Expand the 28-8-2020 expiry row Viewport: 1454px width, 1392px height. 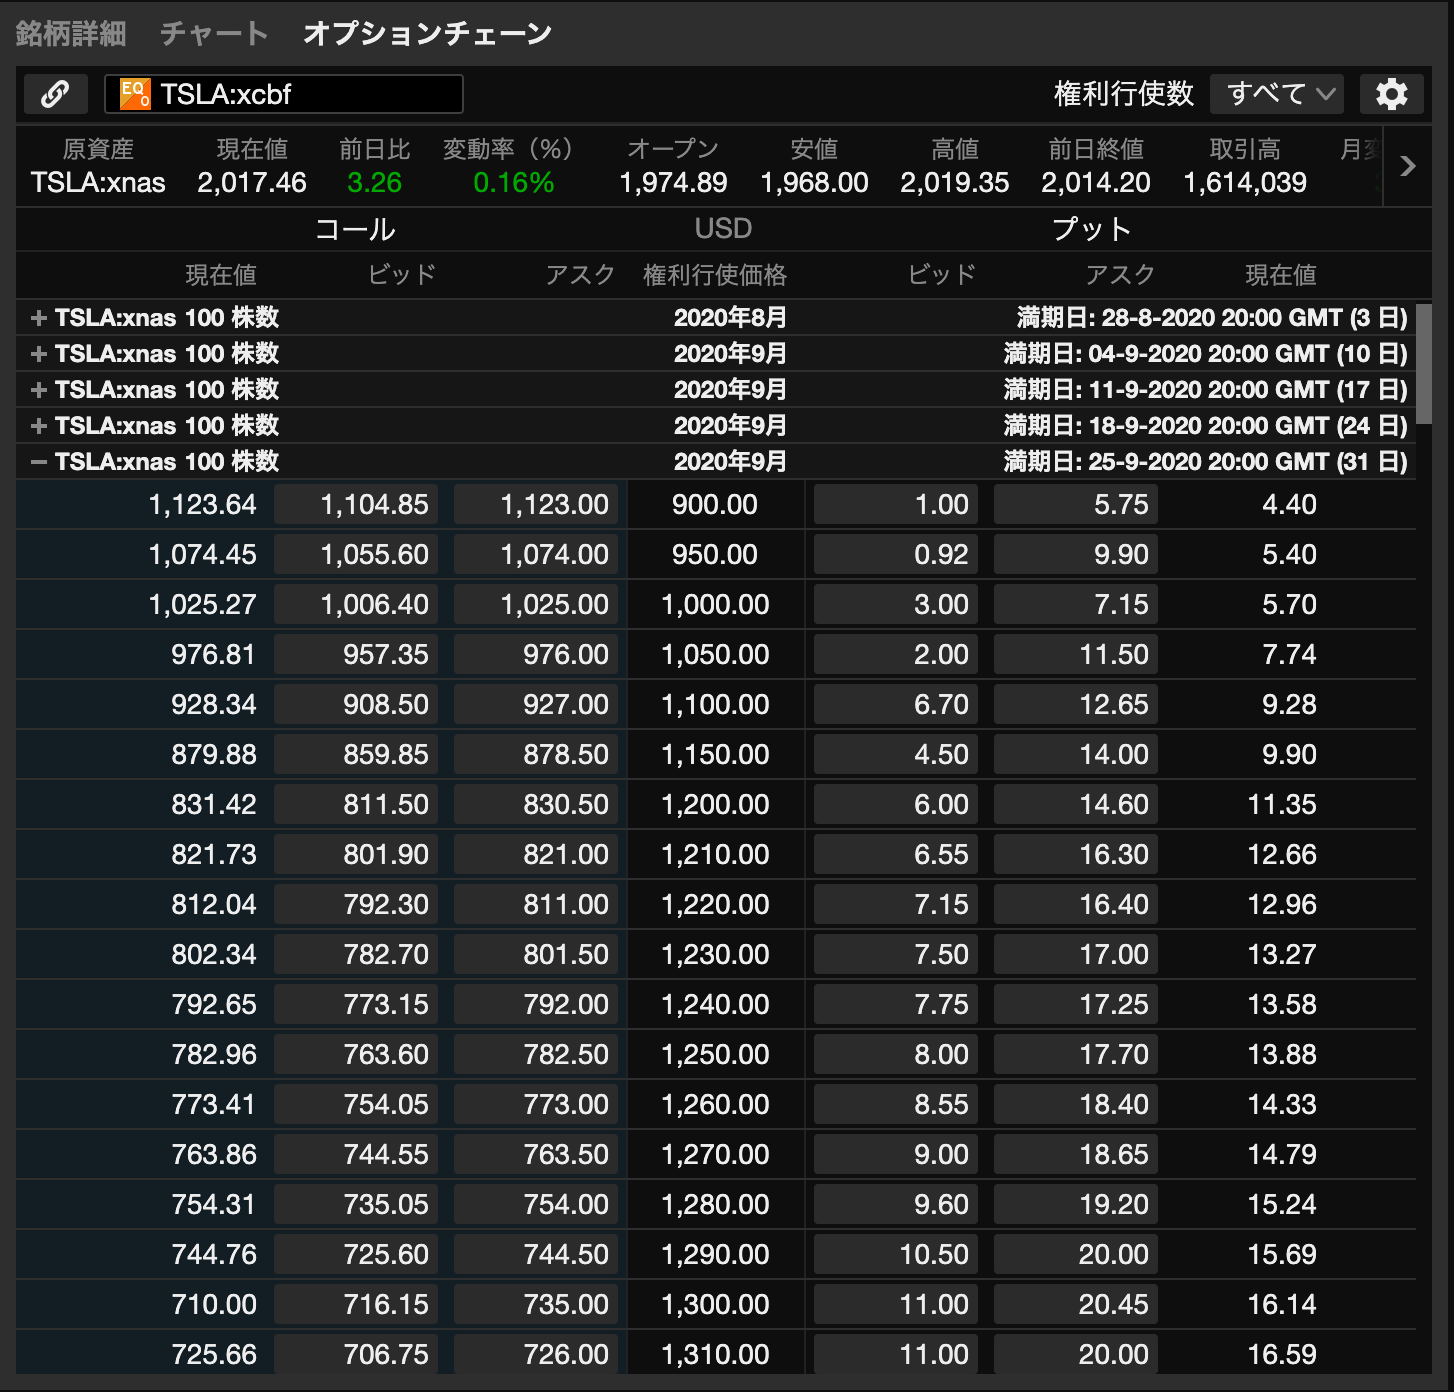(x=39, y=318)
